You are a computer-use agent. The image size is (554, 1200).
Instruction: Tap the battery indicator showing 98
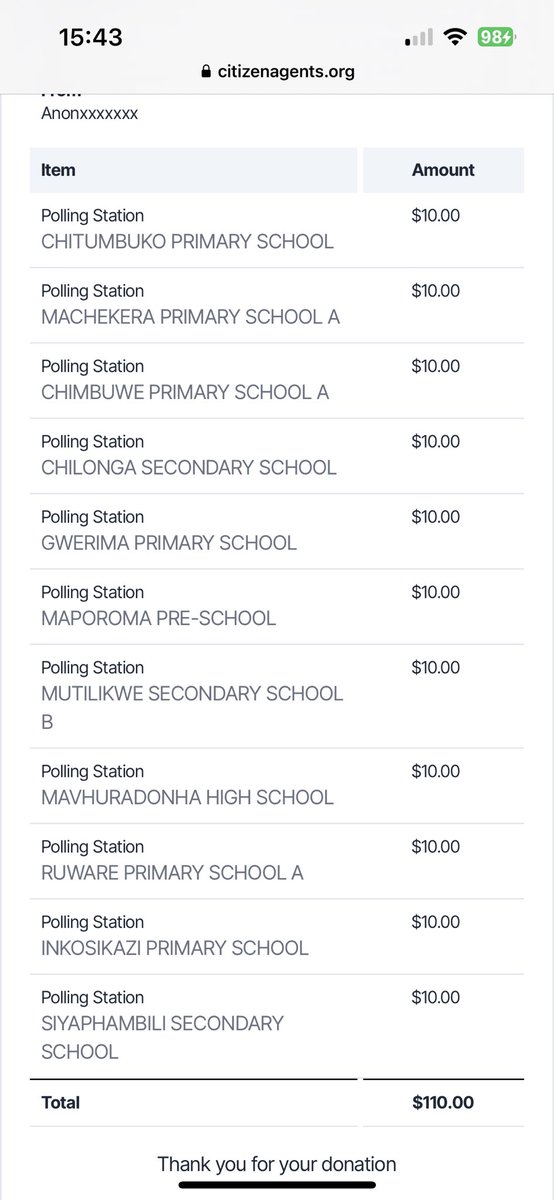pyautogui.click(x=496, y=38)
